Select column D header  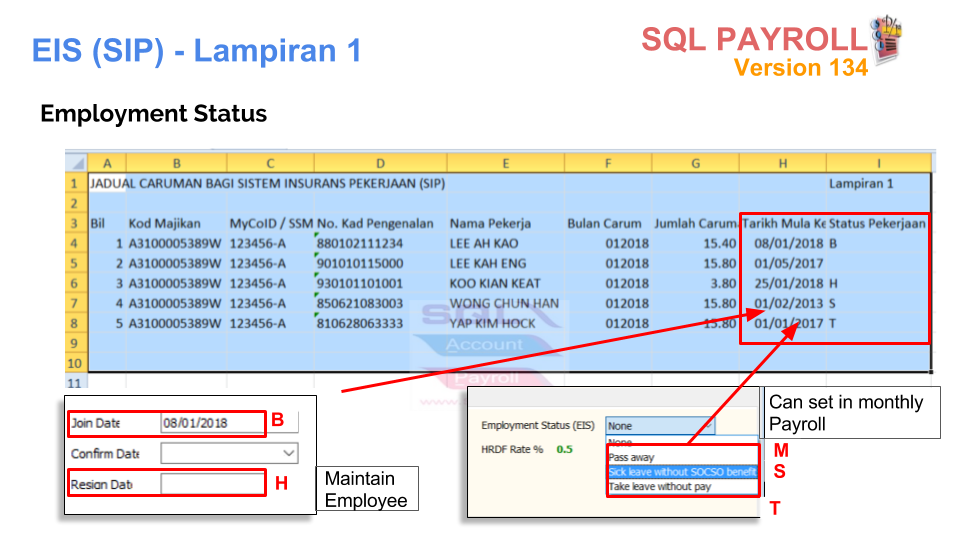click(380, 163)
